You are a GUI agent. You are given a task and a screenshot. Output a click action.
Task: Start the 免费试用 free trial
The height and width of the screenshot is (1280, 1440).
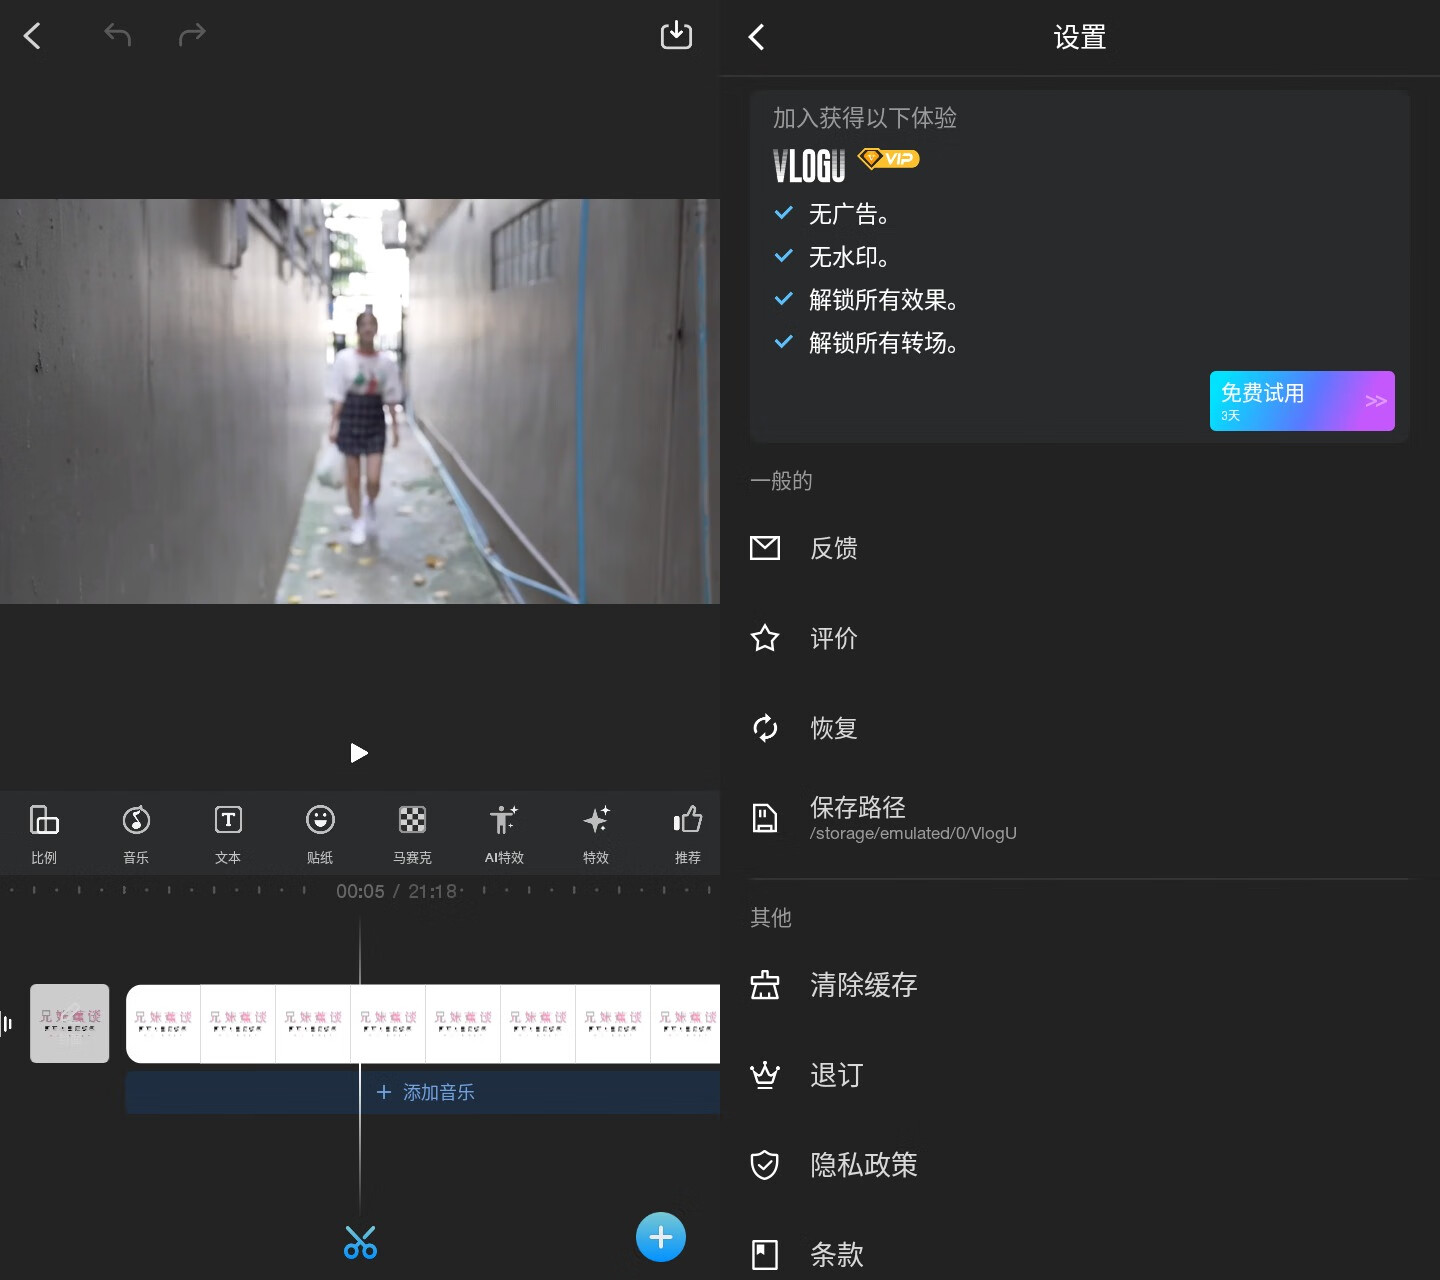[x=1301, y=401]
